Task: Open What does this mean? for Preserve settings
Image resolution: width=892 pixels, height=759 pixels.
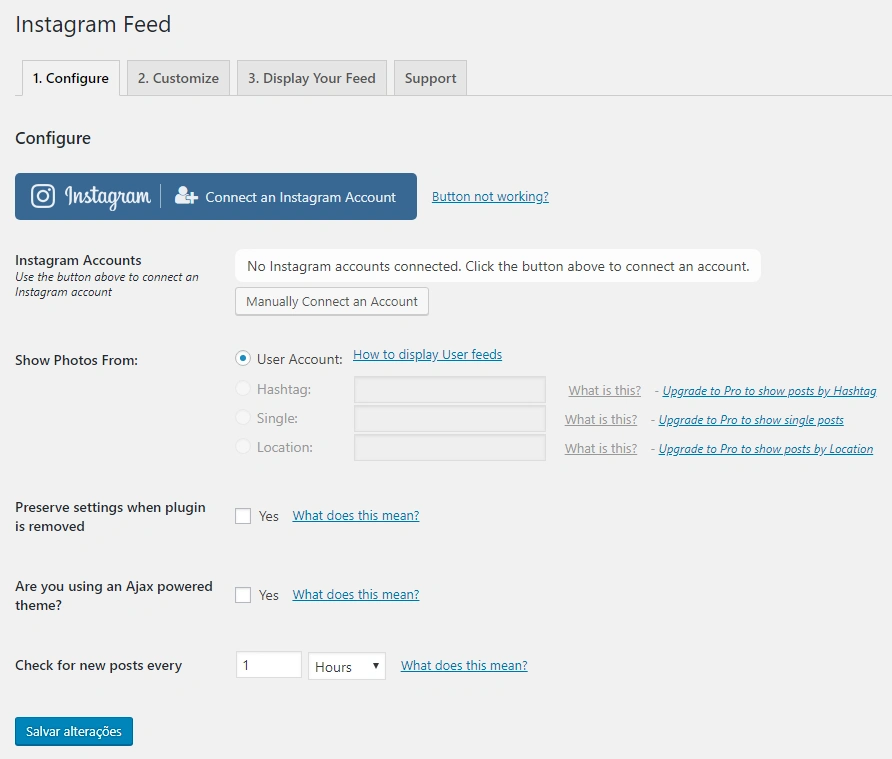Action: (x=356, y=515)
